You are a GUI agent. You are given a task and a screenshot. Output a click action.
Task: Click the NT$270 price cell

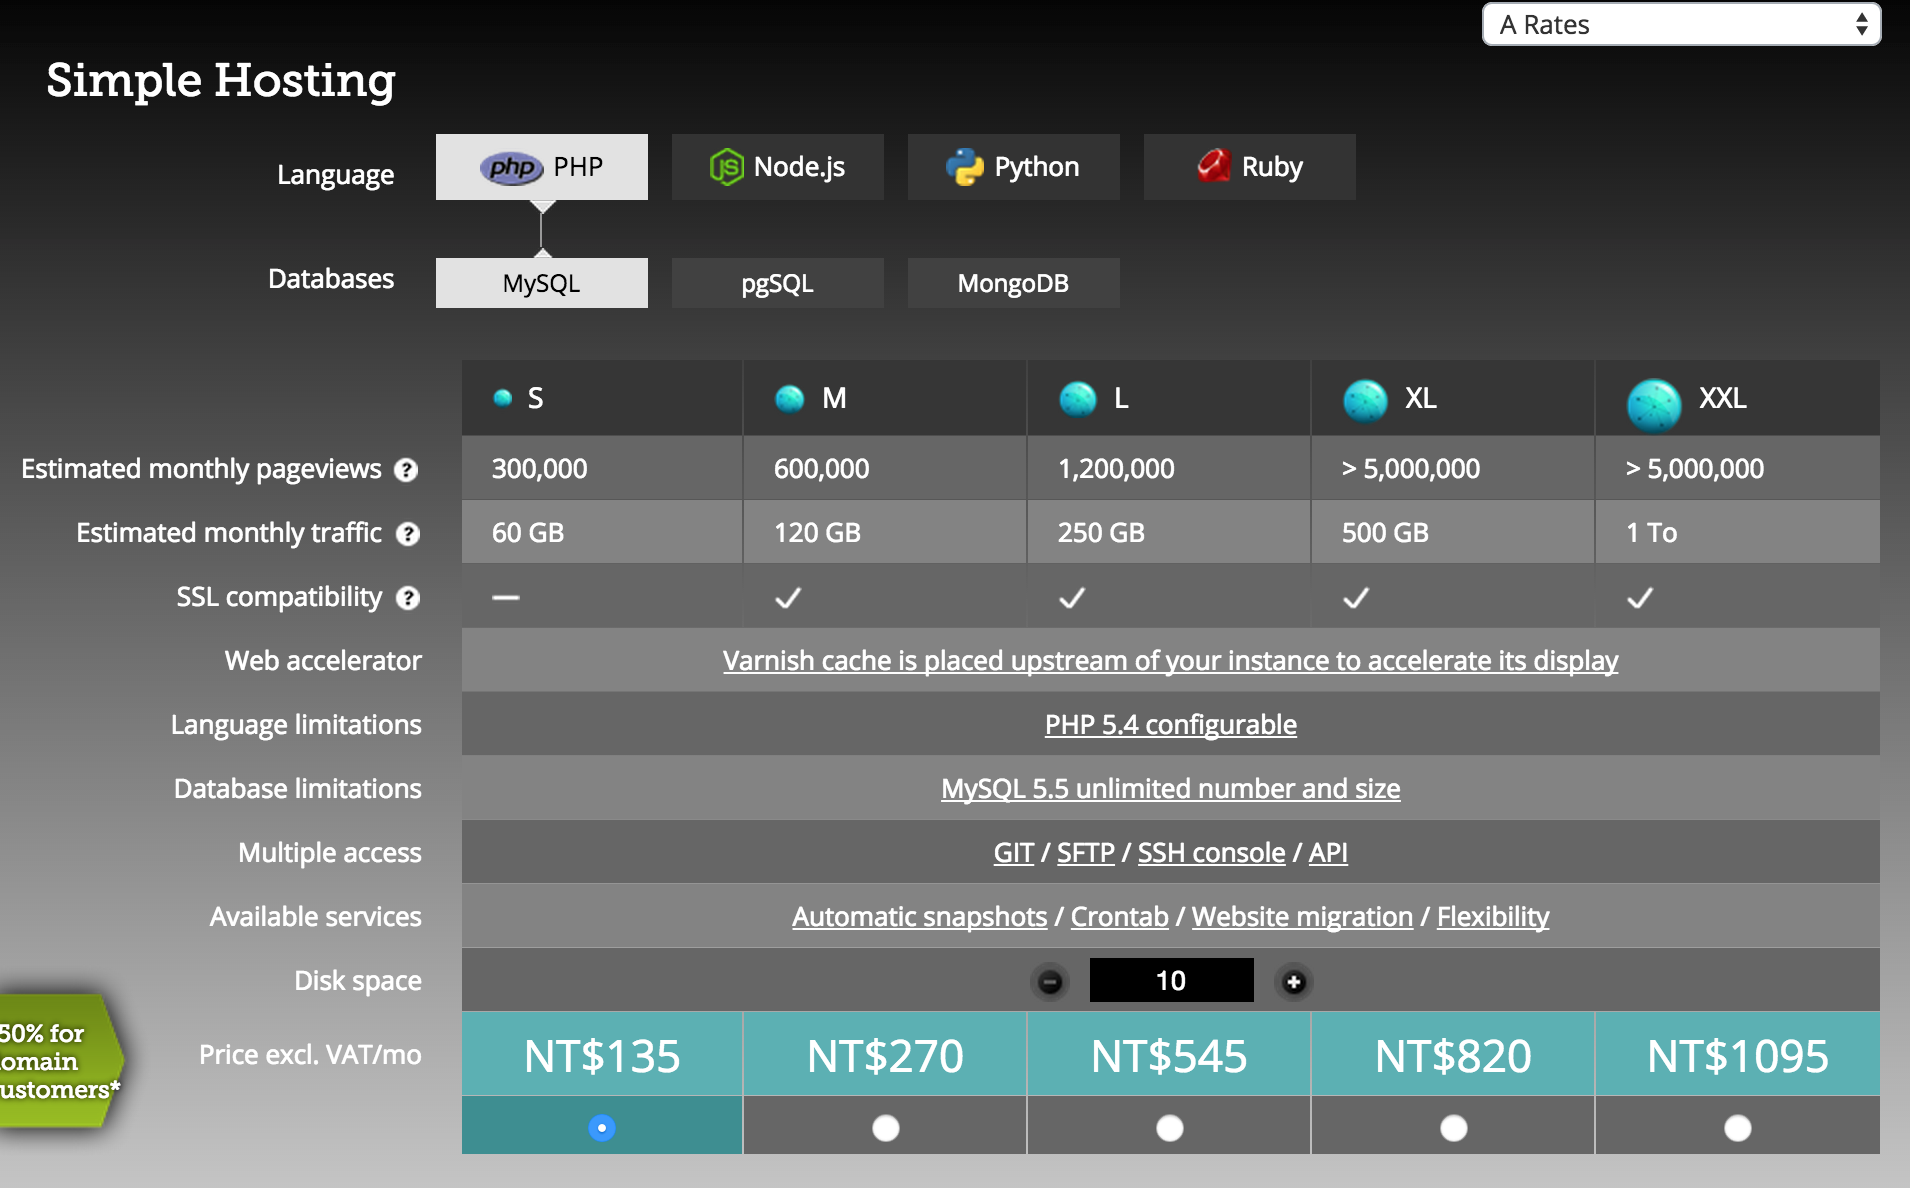(886, 1055)
